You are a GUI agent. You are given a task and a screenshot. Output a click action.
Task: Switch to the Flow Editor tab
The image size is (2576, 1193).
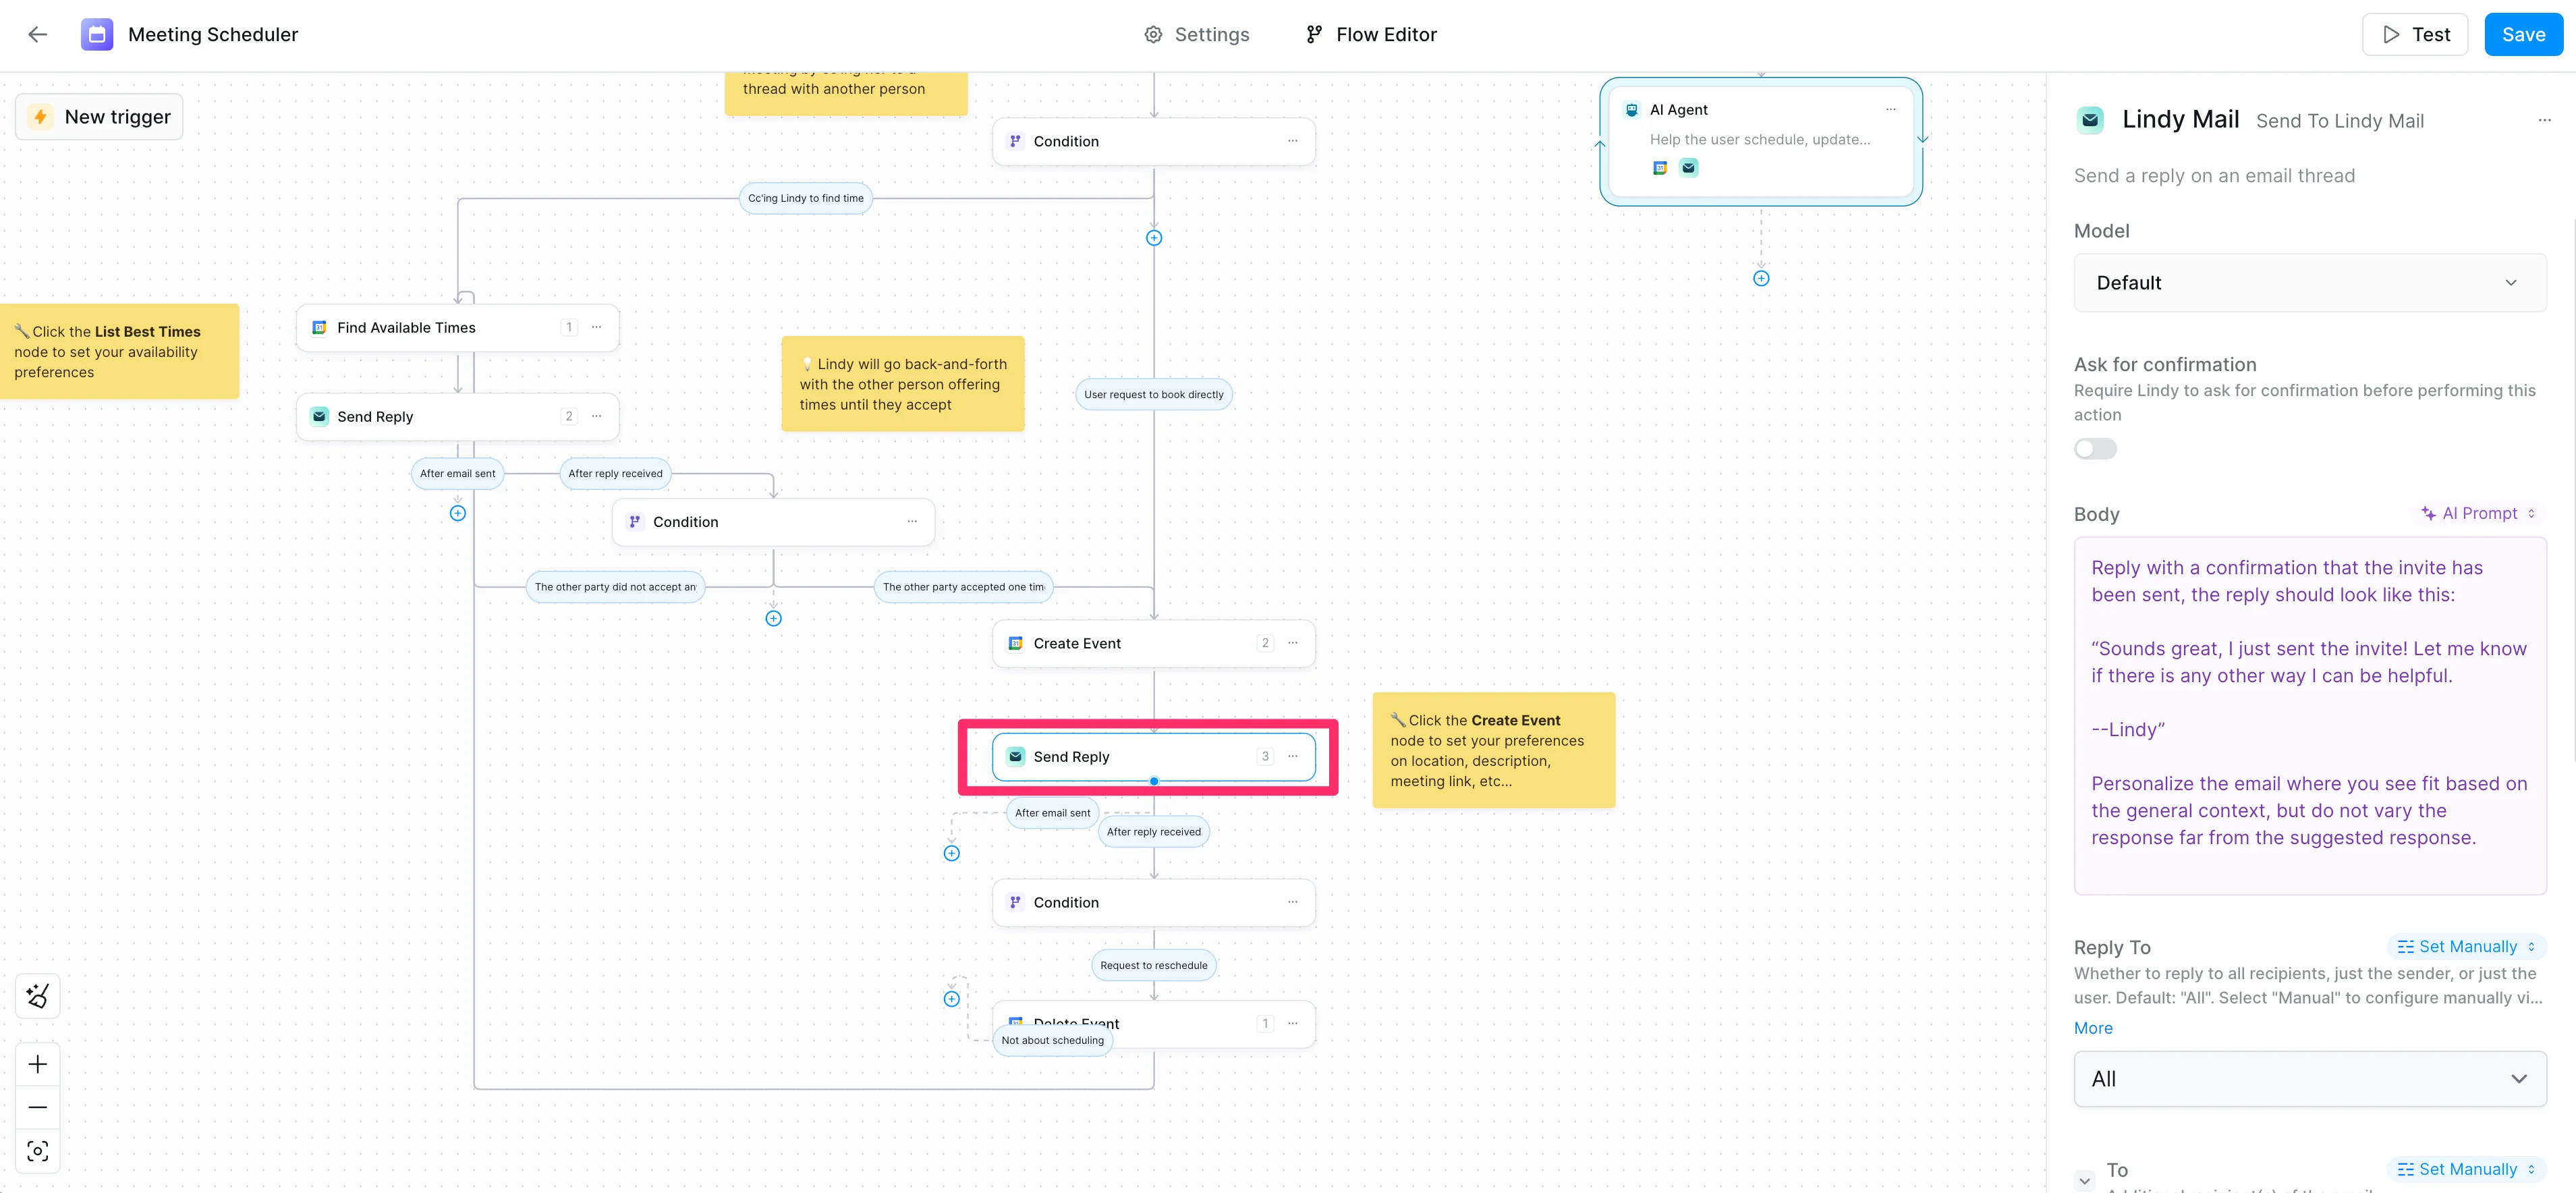tap(1371, 35)
